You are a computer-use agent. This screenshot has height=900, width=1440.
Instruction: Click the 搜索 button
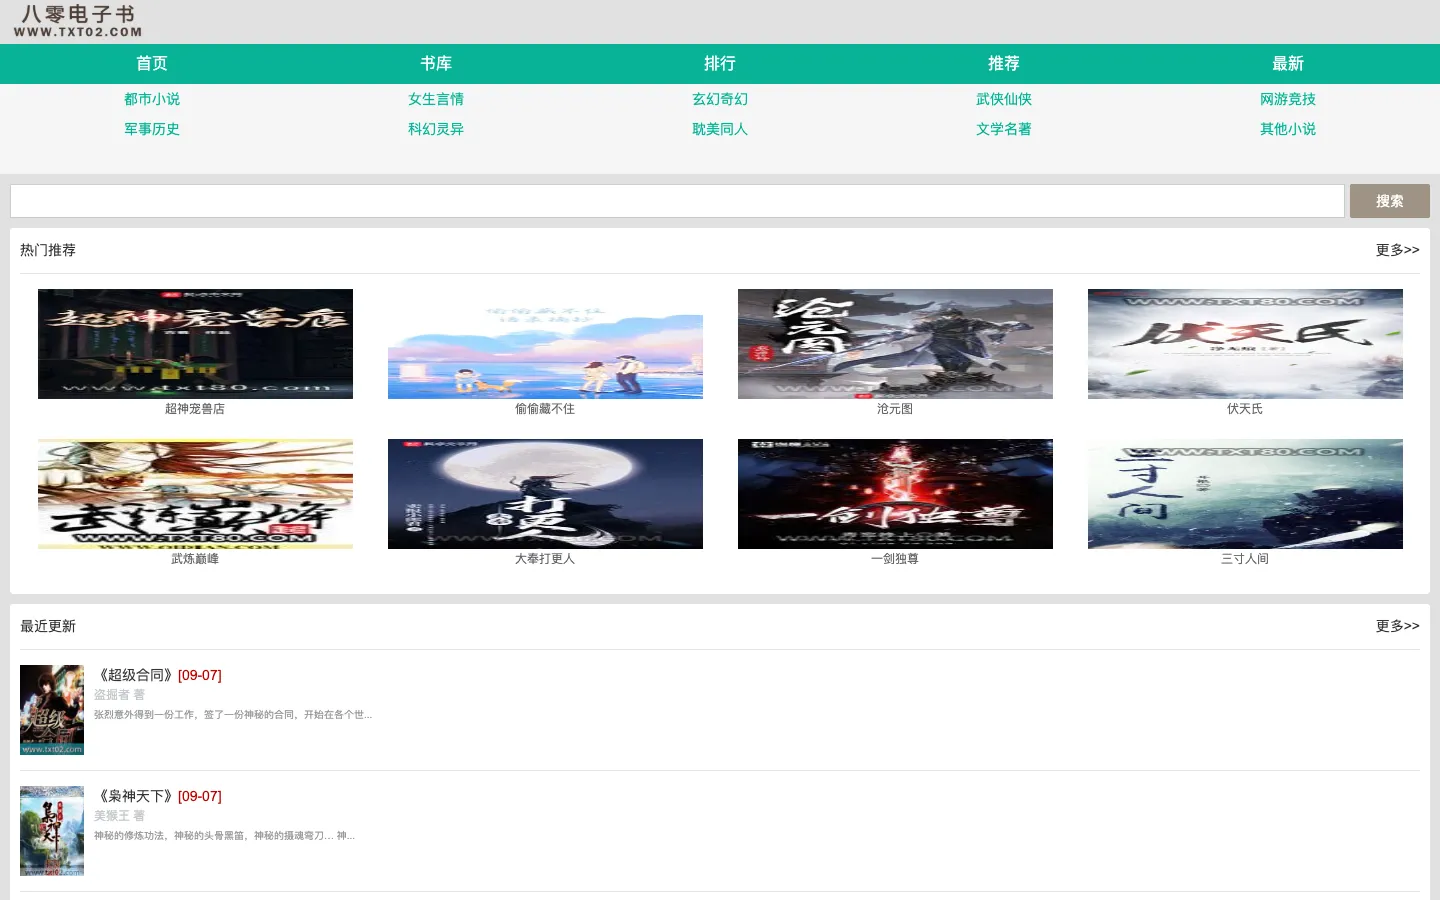1390,201
